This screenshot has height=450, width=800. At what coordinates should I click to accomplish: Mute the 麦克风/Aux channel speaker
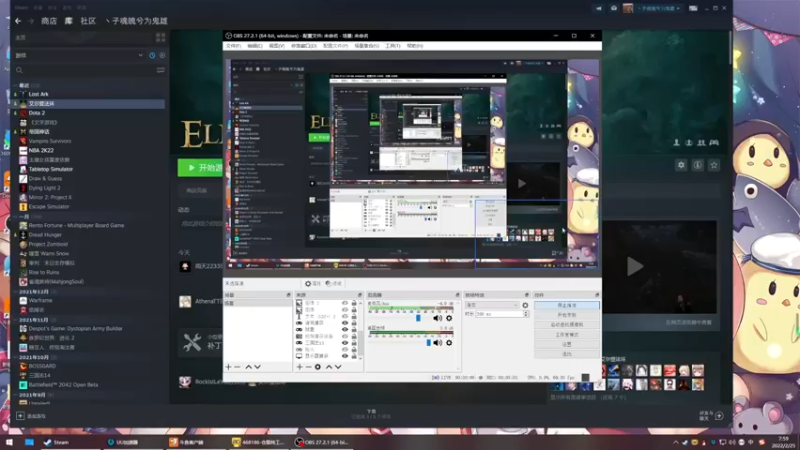coord(437,318)
